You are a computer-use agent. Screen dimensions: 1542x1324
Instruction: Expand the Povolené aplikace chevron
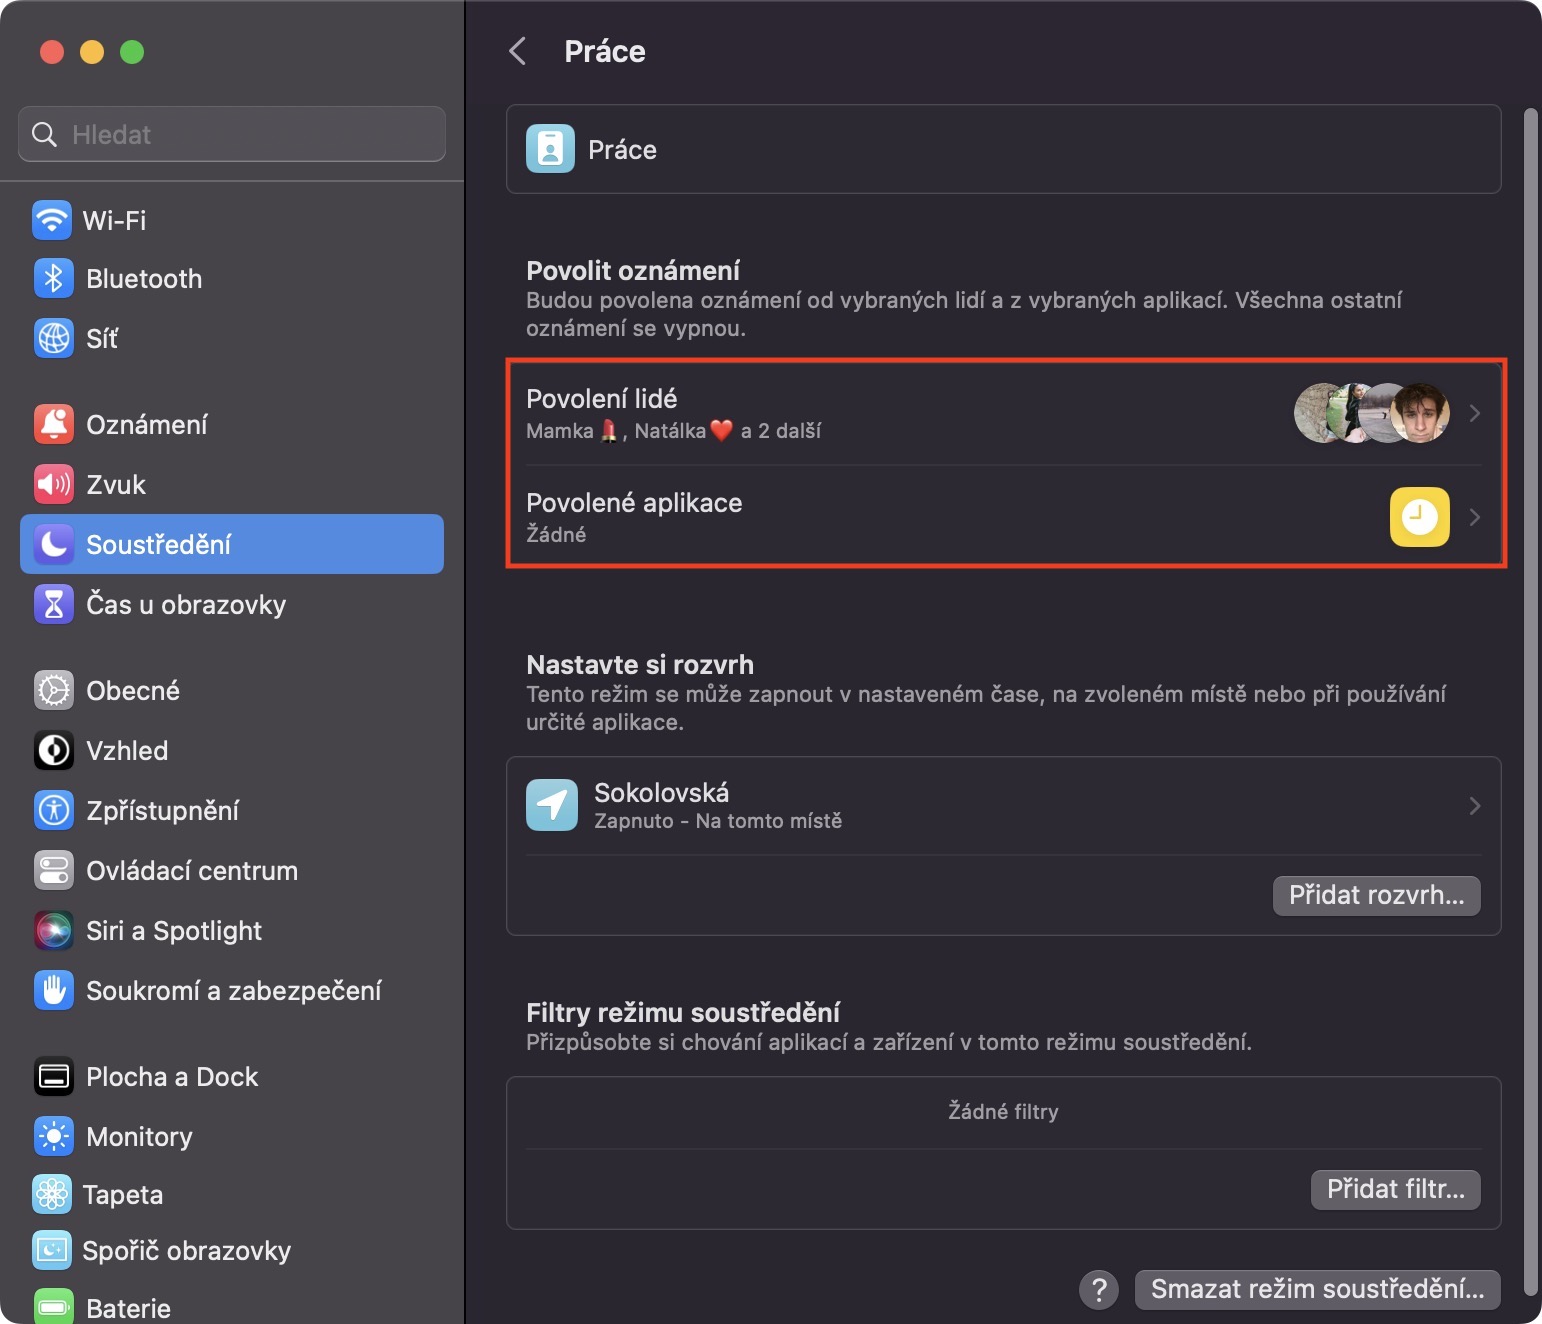1474,517
